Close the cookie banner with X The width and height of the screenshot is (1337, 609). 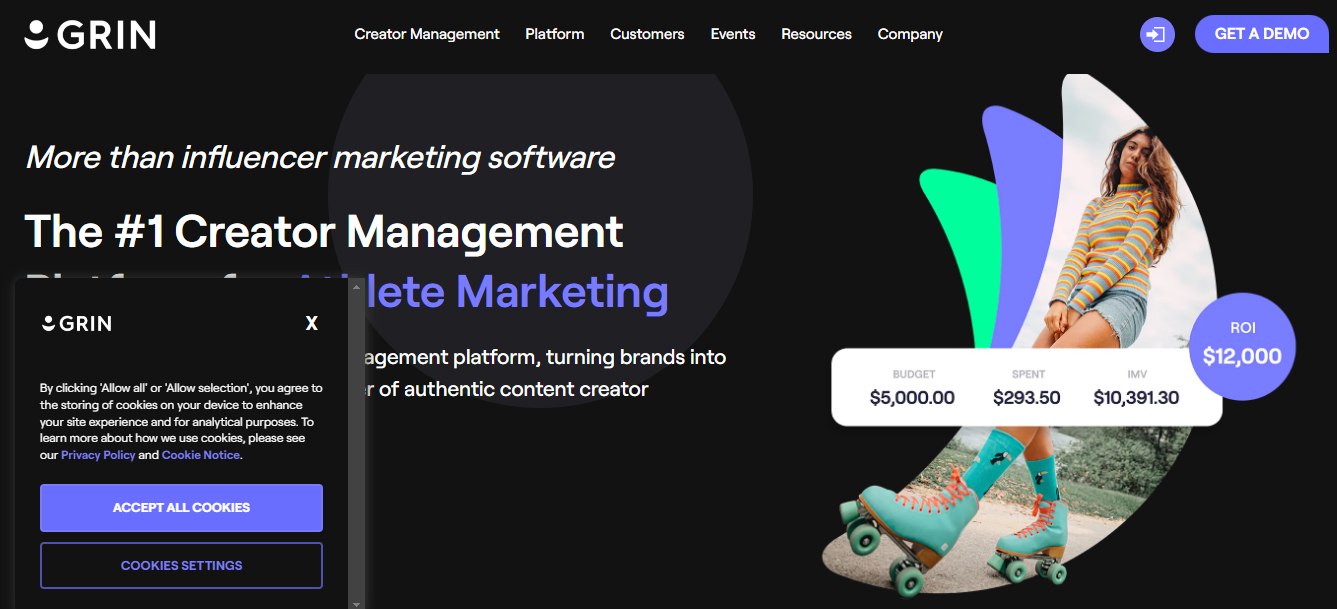pos(312,323)
